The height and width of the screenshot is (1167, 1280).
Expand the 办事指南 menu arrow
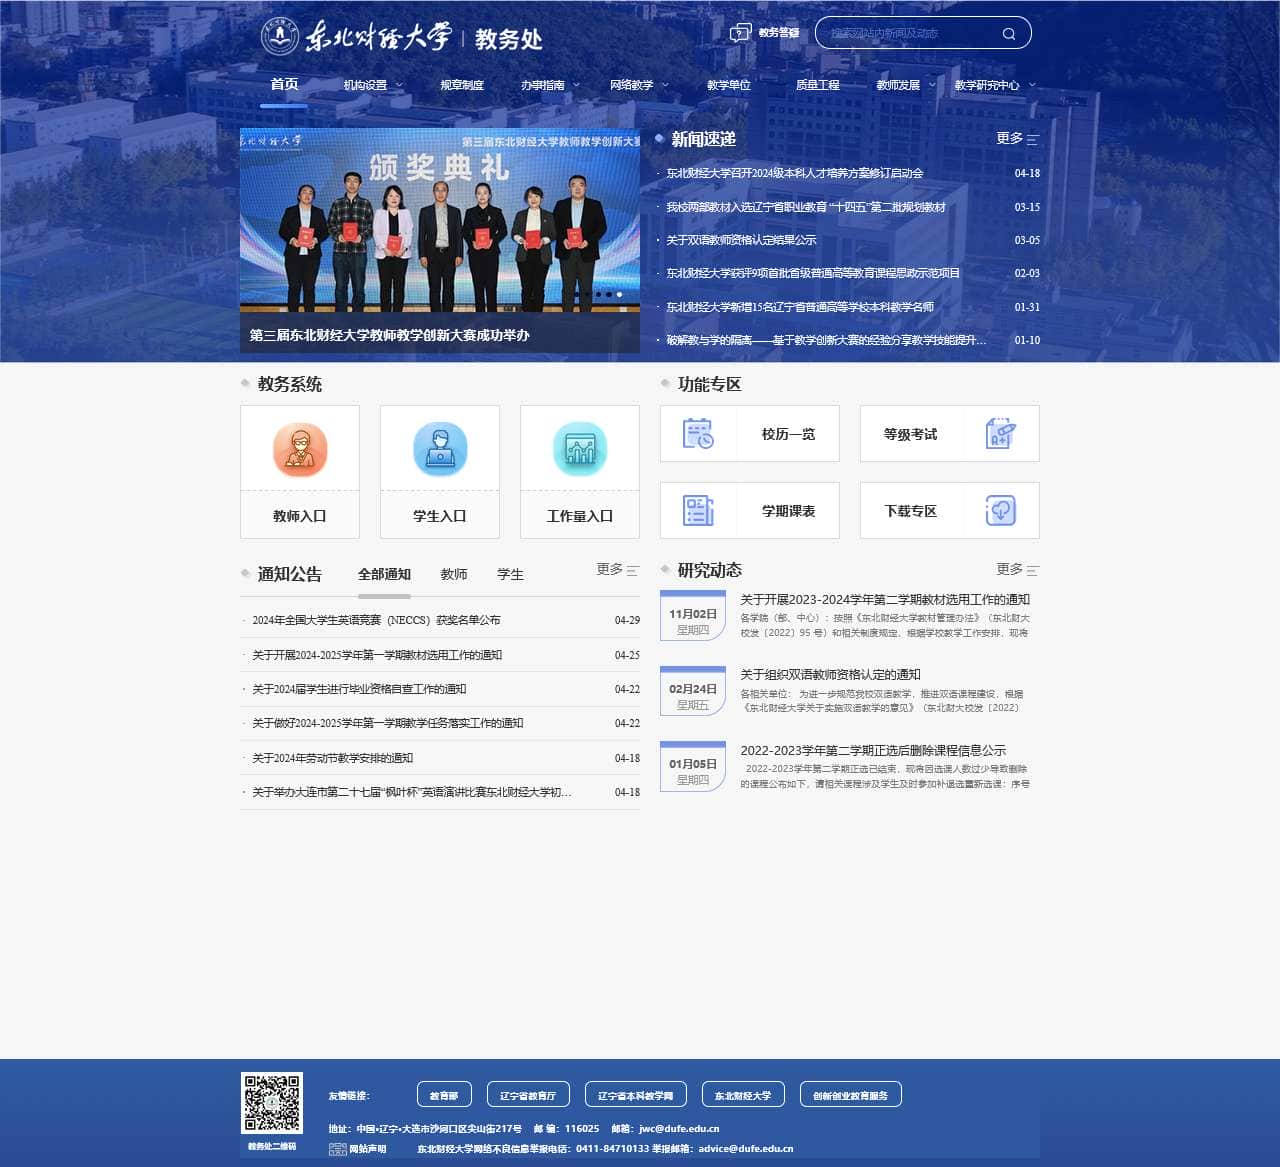[x=576, y=85]
